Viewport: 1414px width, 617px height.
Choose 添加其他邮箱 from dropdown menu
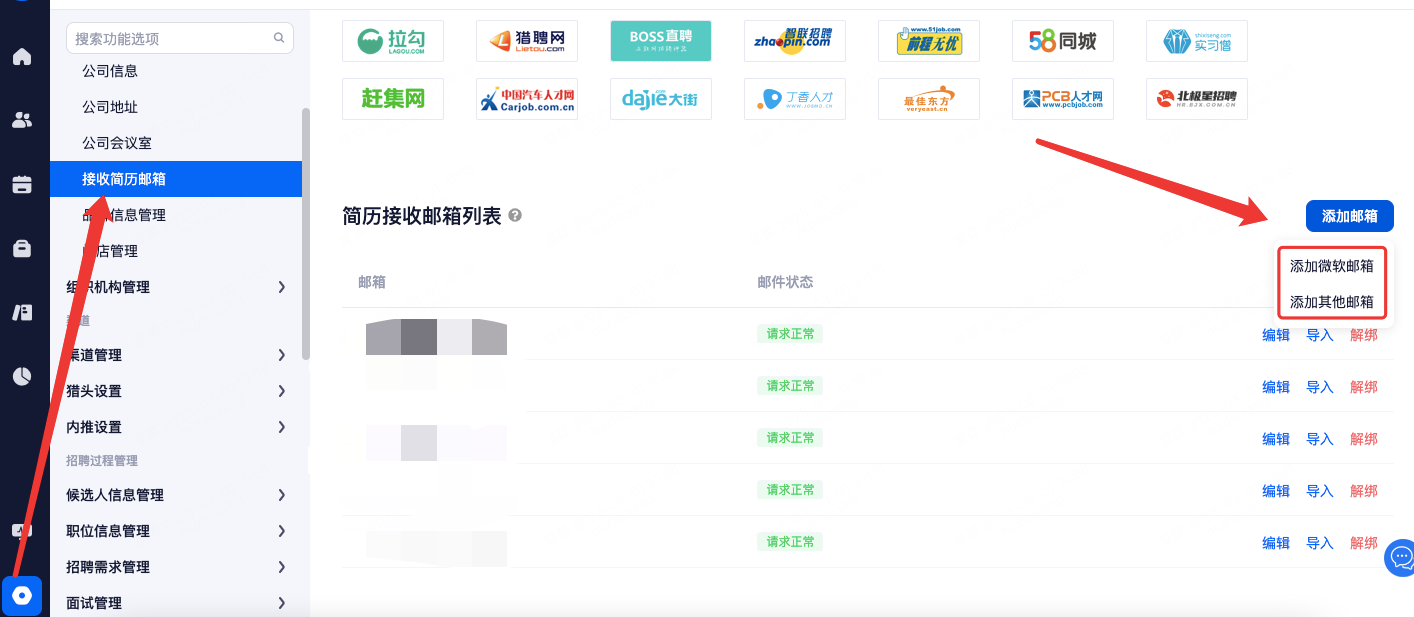coord(1331,302)
